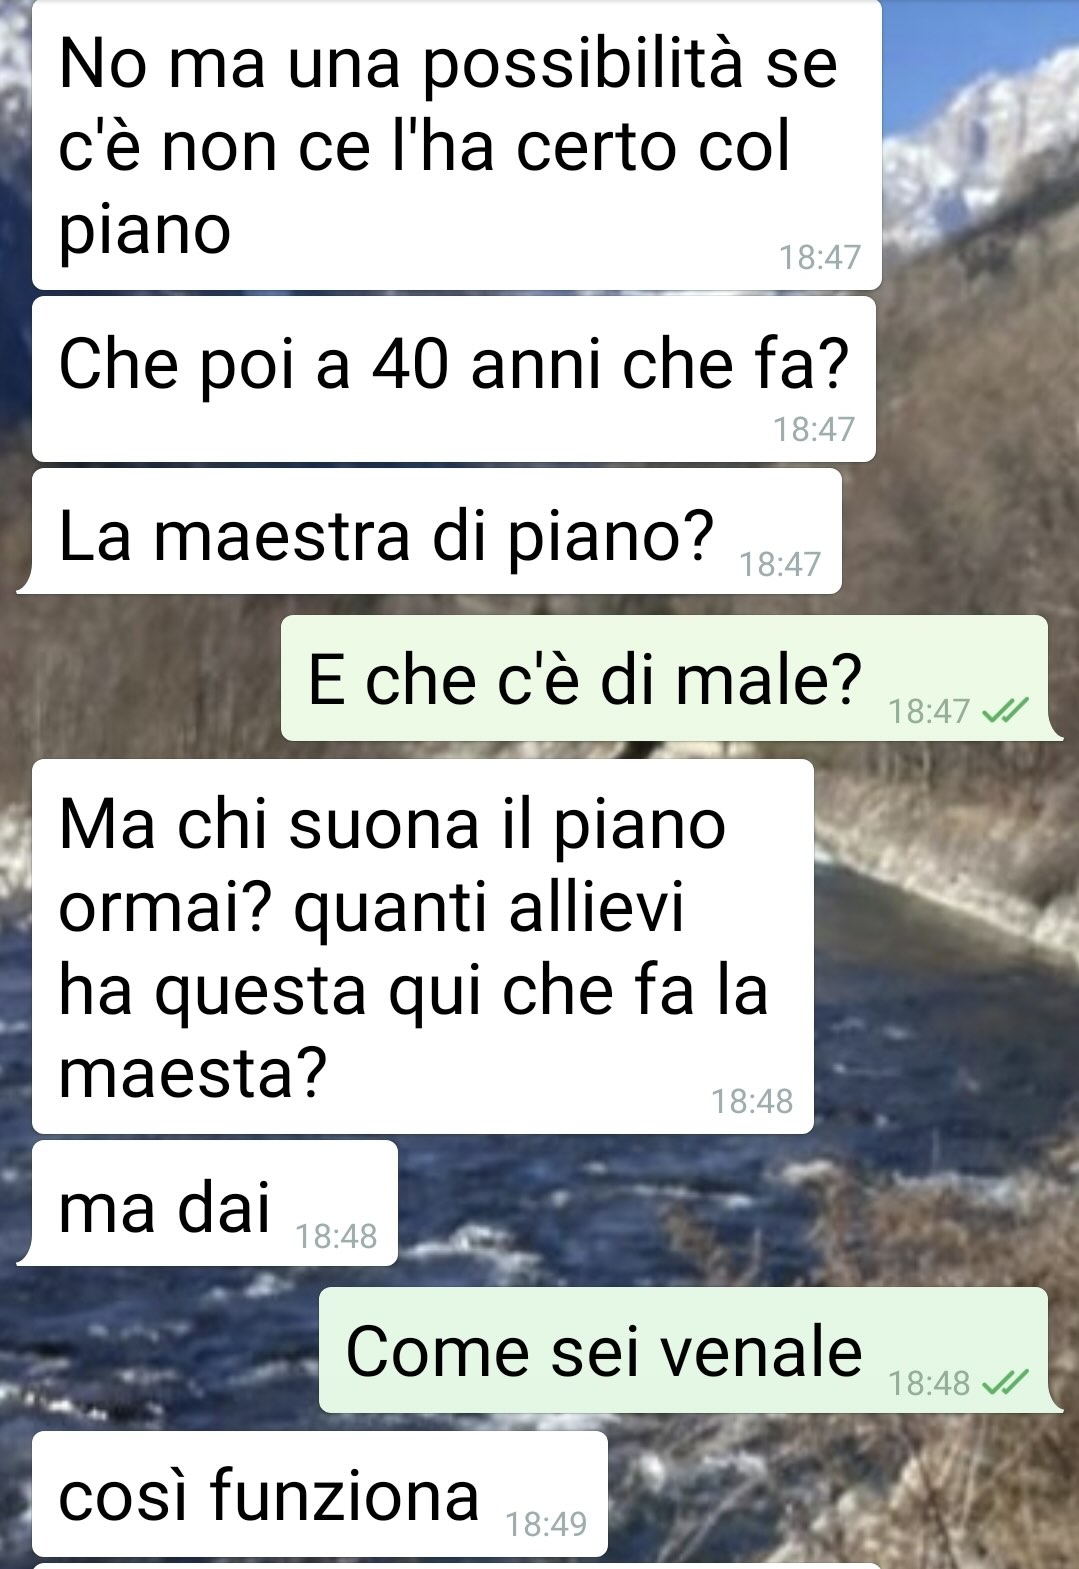Screen dimensions: 1079x1569
Task: Click the double checkmark on "Come sei venale"
Action: [1005, 1383]
